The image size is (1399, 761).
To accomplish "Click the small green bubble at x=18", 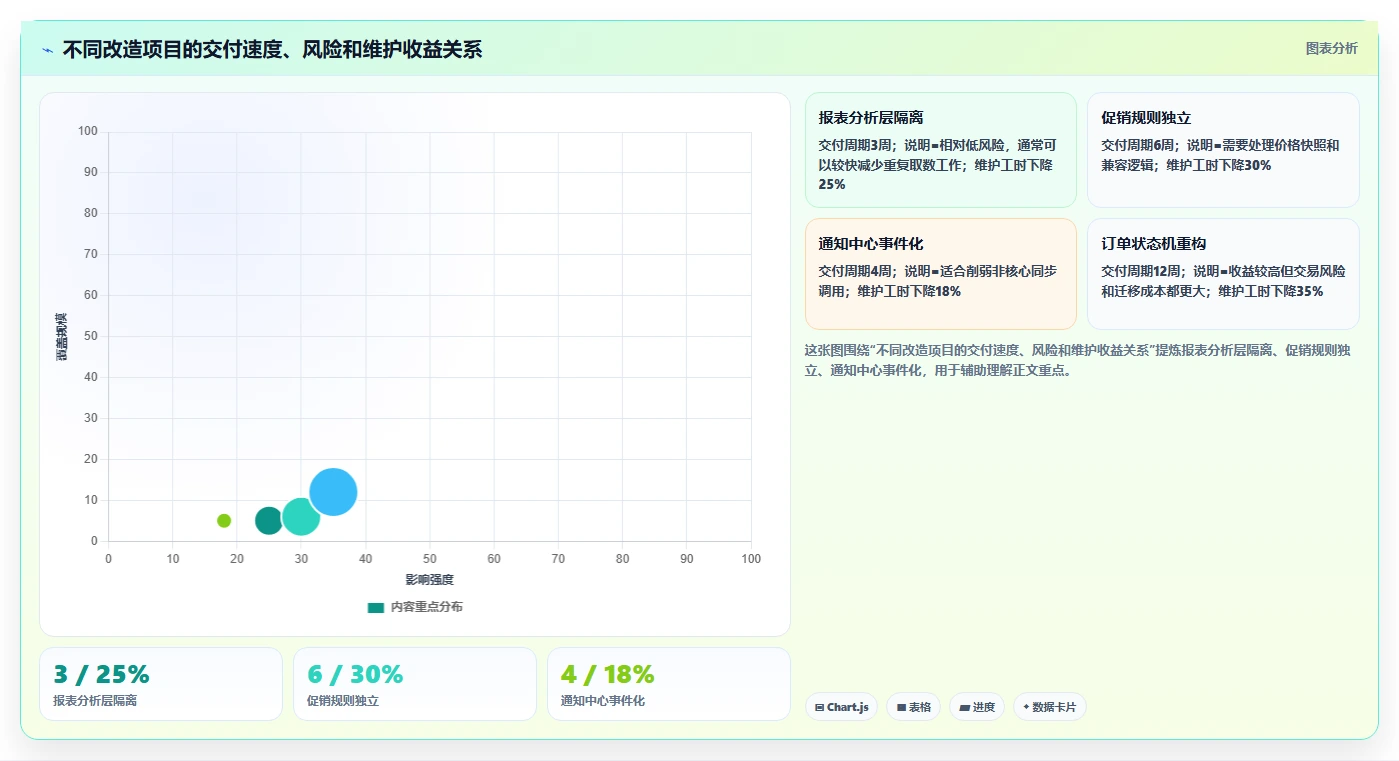I will 224,520.
